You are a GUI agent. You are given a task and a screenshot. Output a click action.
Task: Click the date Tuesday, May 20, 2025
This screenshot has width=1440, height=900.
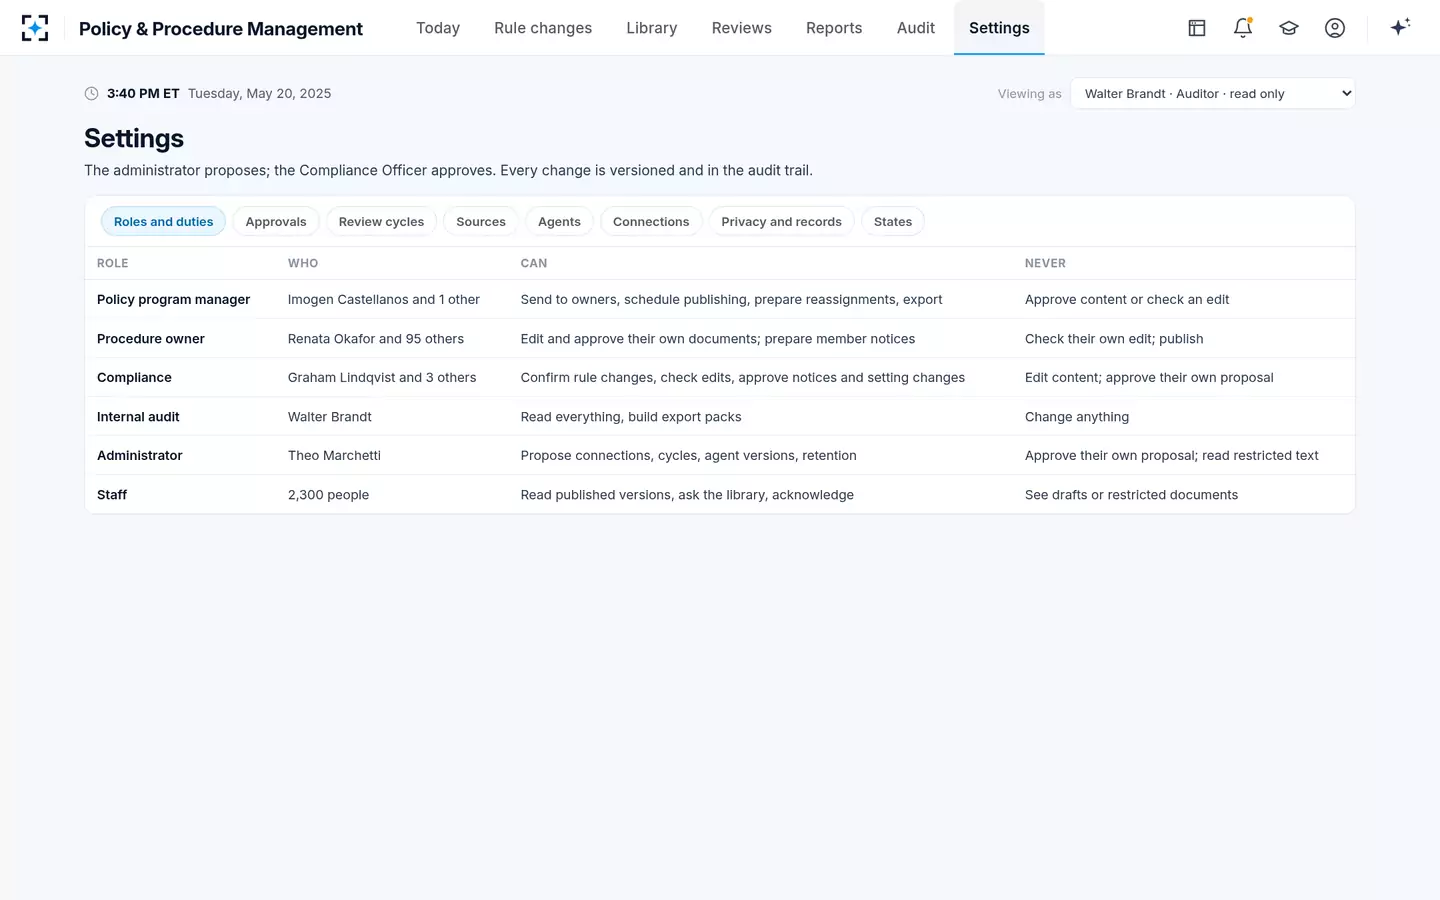pos(260,93)
